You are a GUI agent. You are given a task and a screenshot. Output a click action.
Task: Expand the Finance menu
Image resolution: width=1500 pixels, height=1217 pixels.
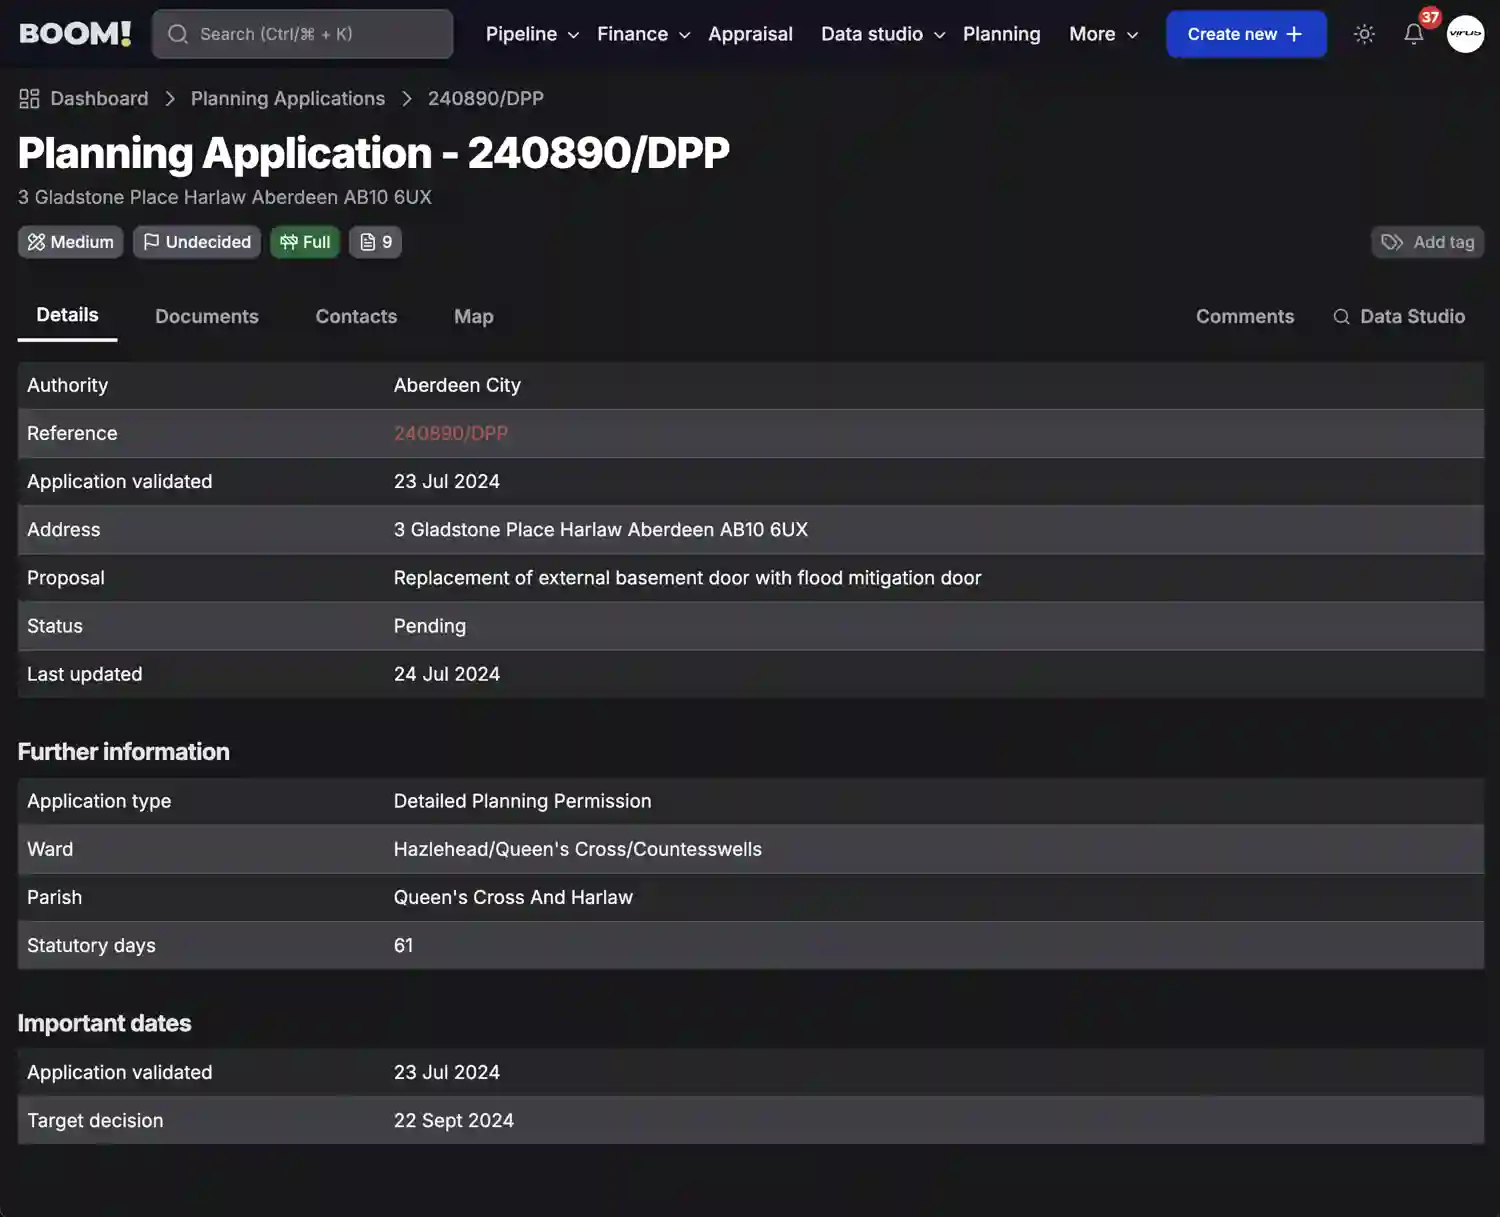coord(643,34)
